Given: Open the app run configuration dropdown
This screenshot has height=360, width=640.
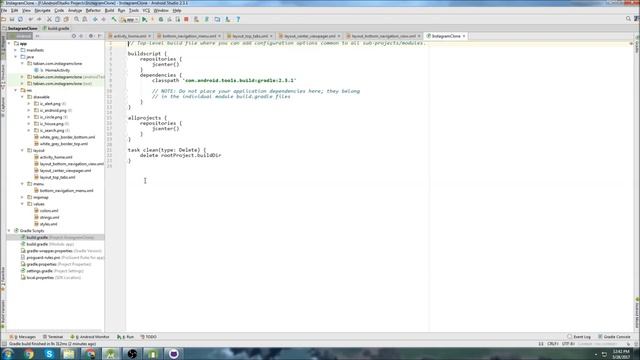Looking at the screenshot, I should point(129,19).
